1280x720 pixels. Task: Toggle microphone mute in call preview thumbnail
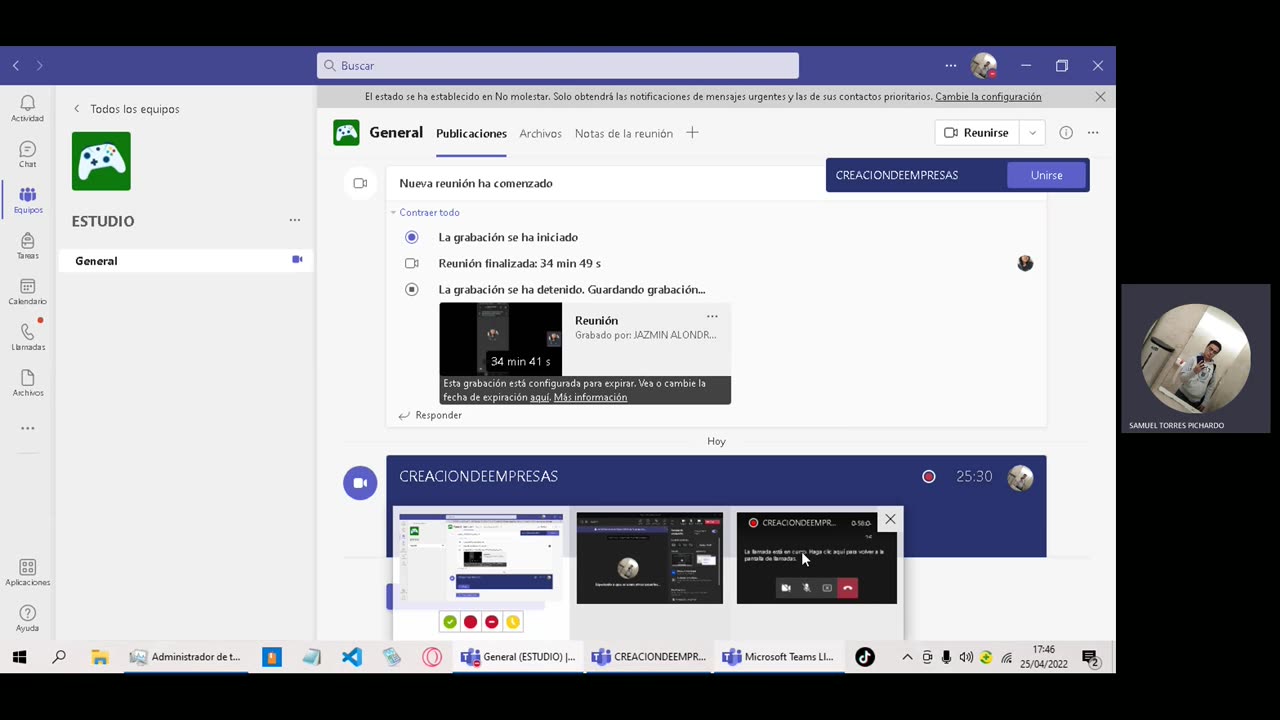(806, 588)
